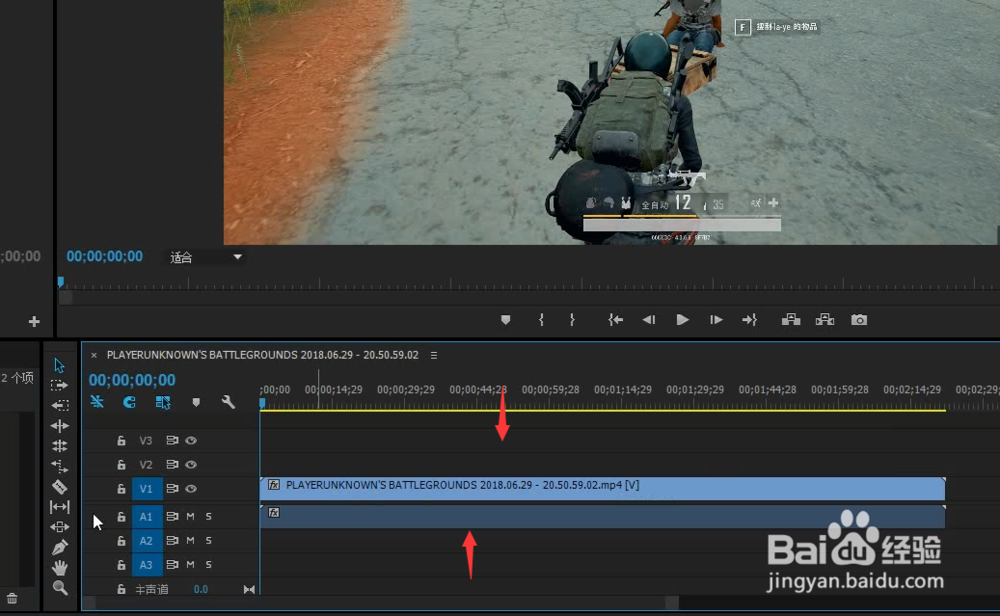Toggle lock on A1 track

coord(121,517)
